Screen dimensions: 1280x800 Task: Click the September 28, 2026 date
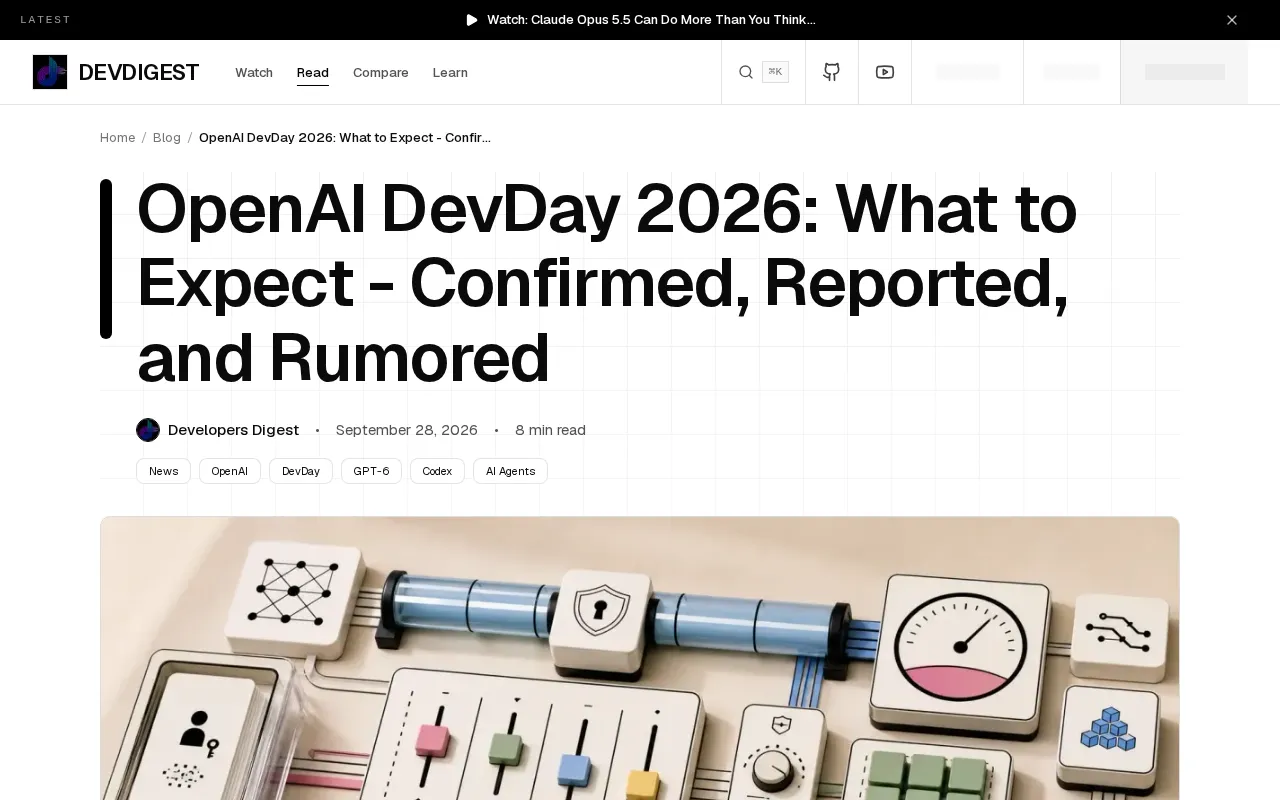pyautogui.click(x=407, y=430)
